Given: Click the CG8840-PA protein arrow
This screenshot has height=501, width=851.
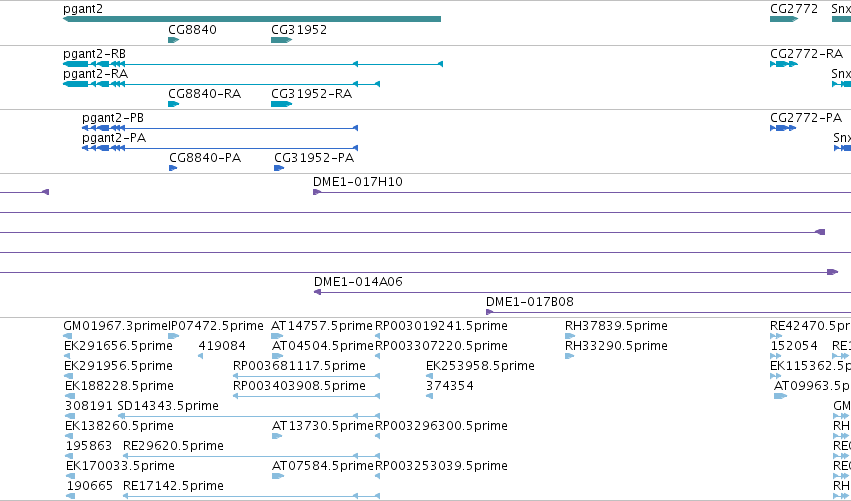Looking at the screenshot, I should (x=173, y=168).
